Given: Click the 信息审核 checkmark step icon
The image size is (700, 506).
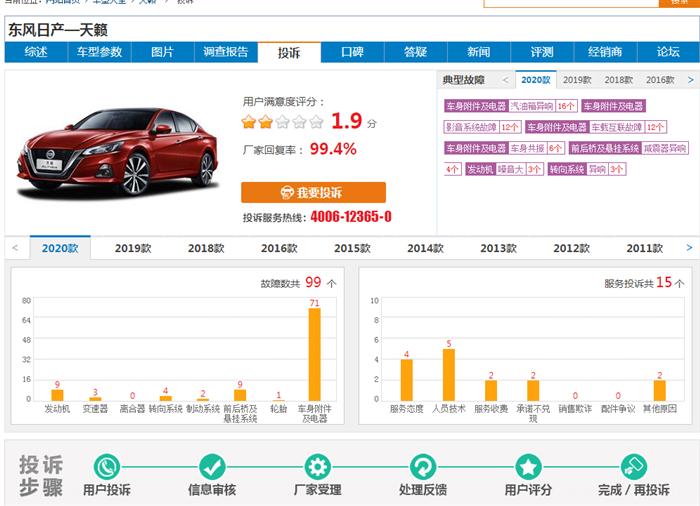Looking at the screenshot, I should 212,467.
